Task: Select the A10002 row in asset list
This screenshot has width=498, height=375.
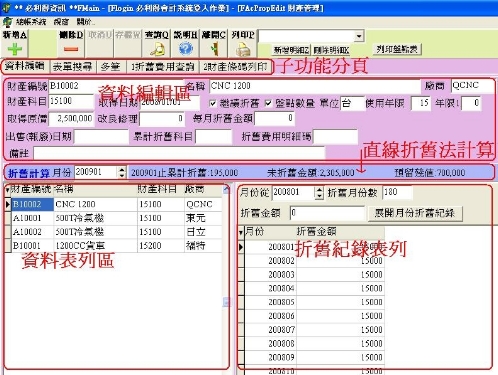Action: pyautogui.click(x=113, y=232)
